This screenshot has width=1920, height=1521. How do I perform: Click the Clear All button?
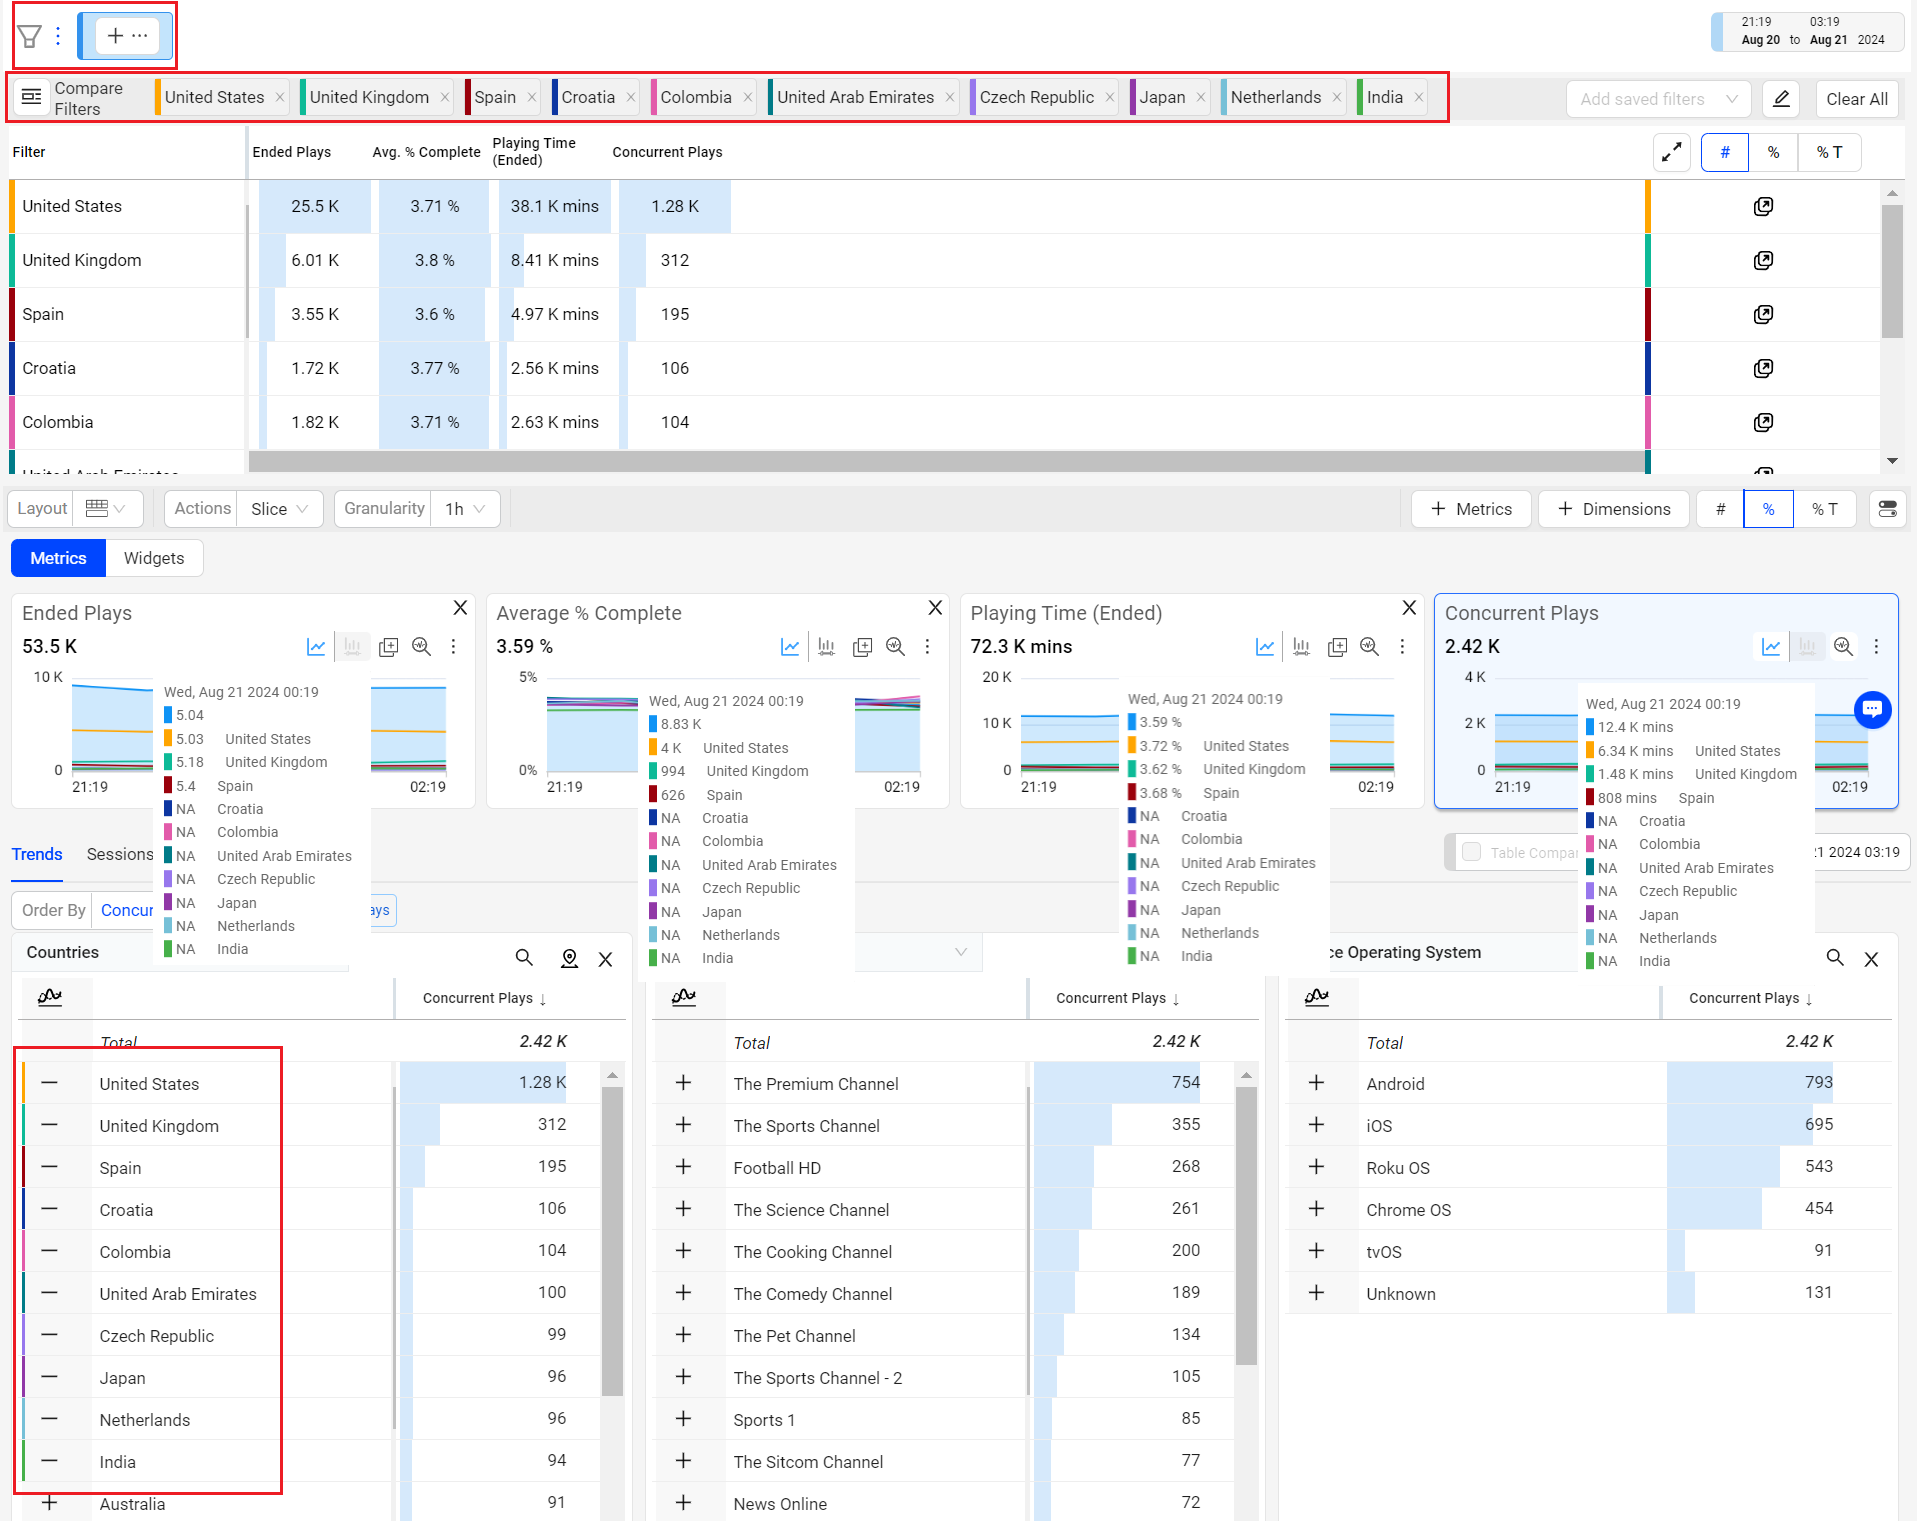click(x=1857, y=99)
